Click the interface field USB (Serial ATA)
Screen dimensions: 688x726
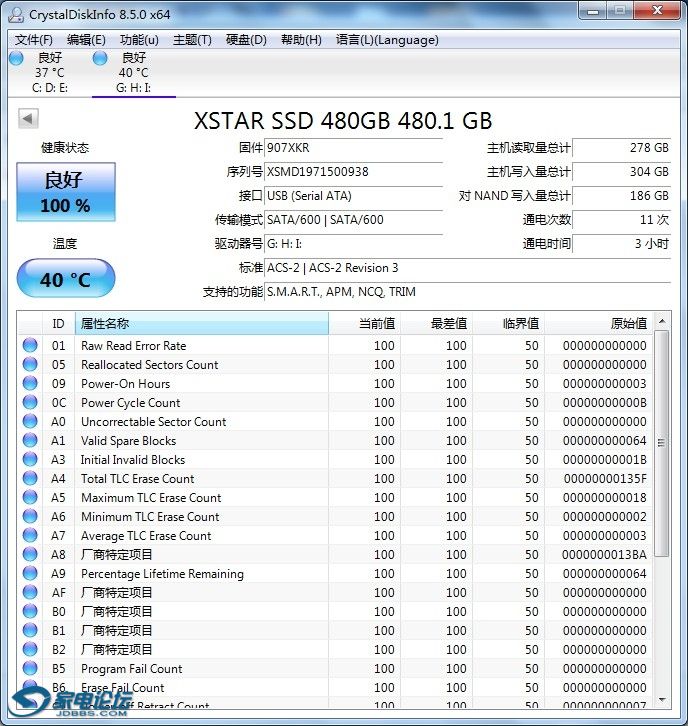354,196
